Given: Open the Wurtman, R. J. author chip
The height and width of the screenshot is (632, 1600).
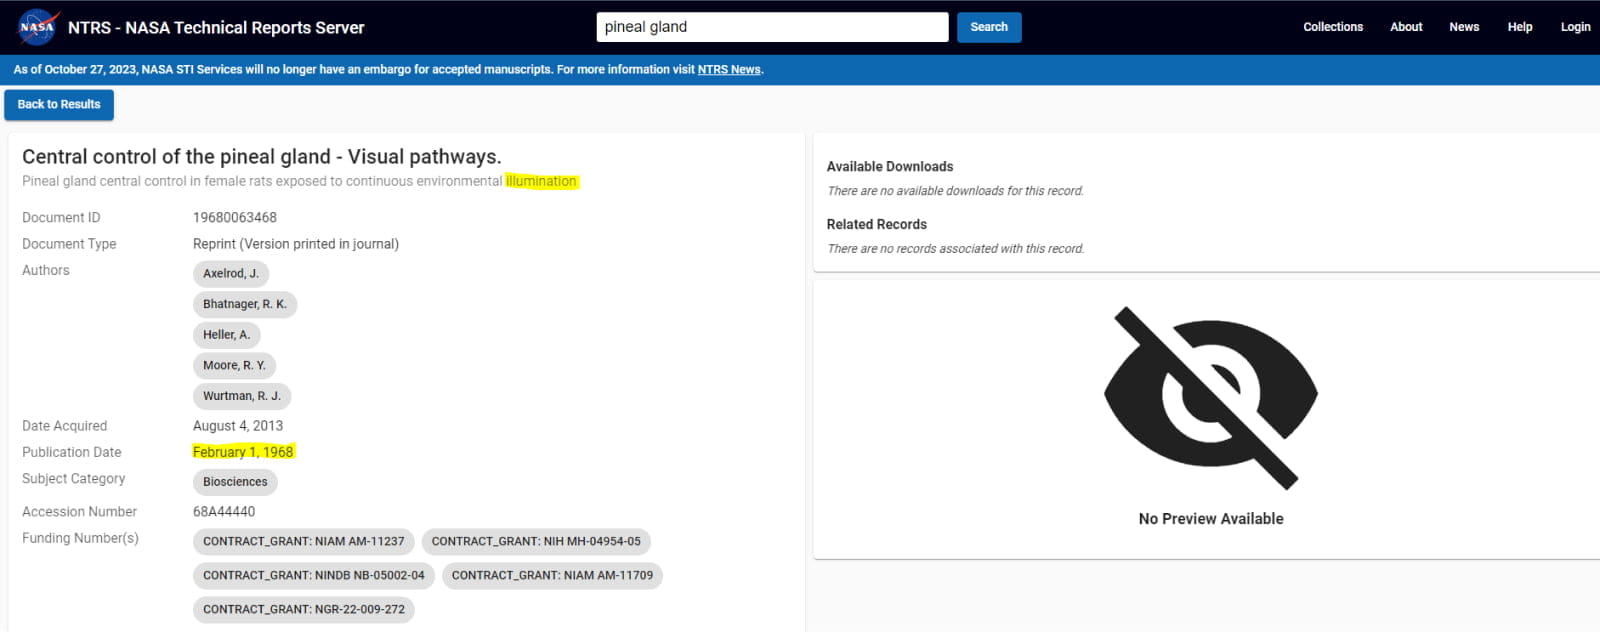Looking at the screenshot, I should 241,396.
